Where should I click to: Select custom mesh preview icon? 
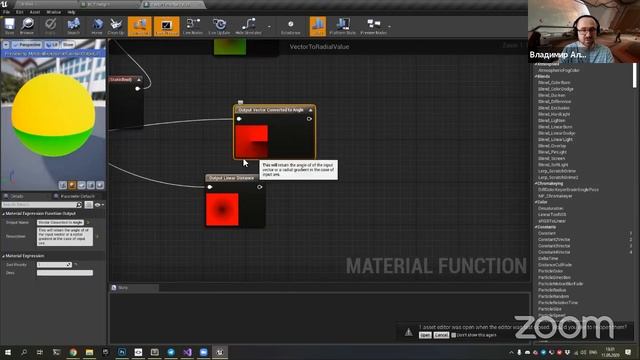100,185
